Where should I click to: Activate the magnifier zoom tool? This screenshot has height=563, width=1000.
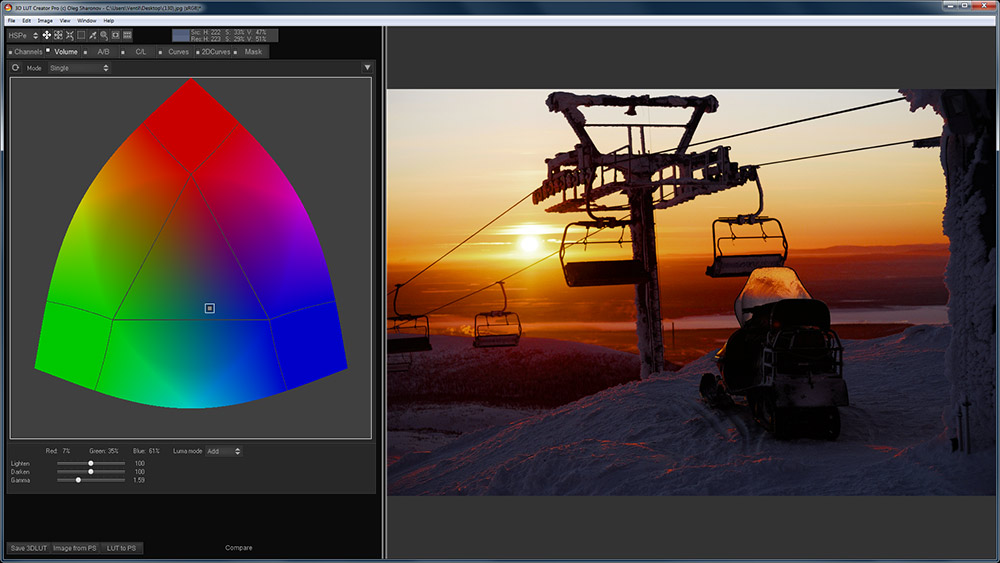pyautogui.click(x=104, y=35)
